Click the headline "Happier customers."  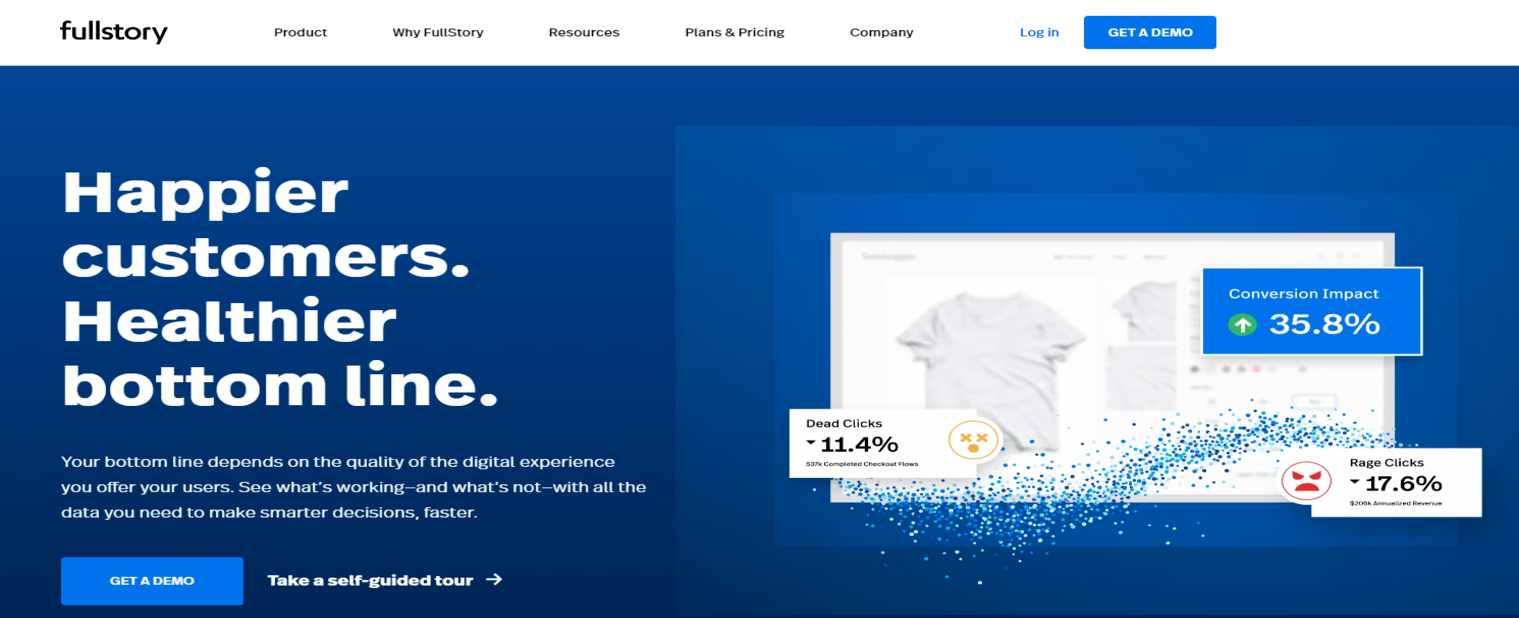coord(266,225)
